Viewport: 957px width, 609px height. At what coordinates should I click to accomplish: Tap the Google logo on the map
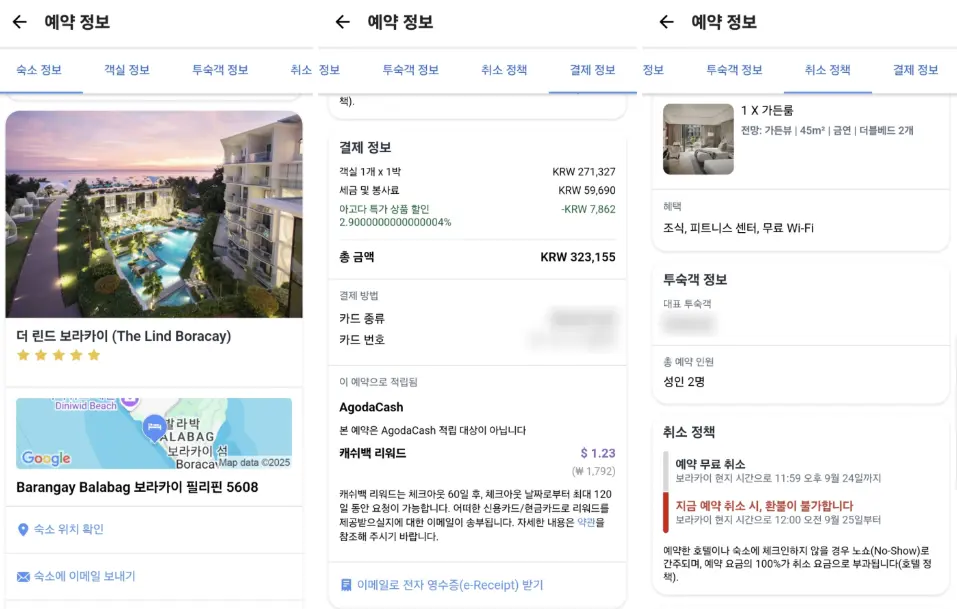coord(46,458)
